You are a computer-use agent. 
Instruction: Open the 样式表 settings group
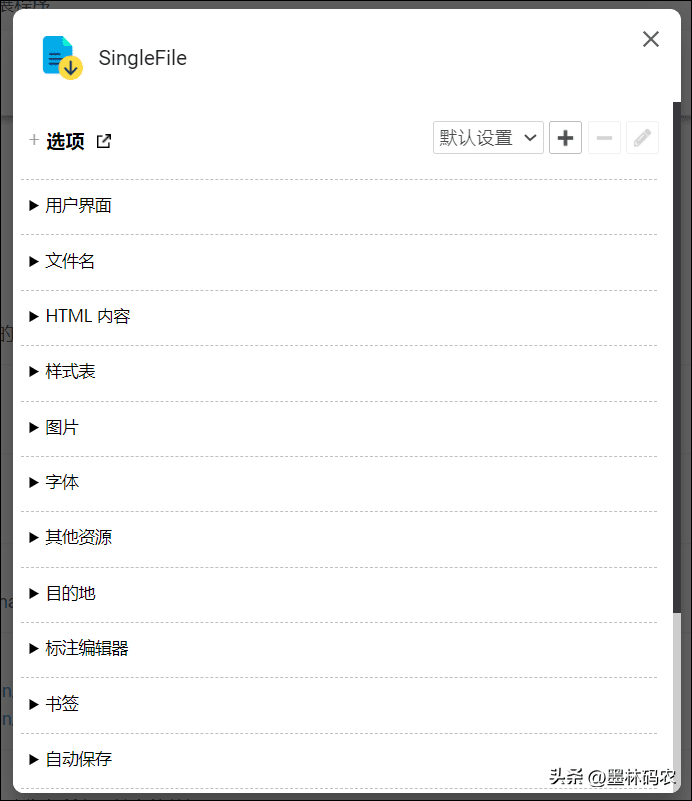pyautogui.click(x=69, y=372)
